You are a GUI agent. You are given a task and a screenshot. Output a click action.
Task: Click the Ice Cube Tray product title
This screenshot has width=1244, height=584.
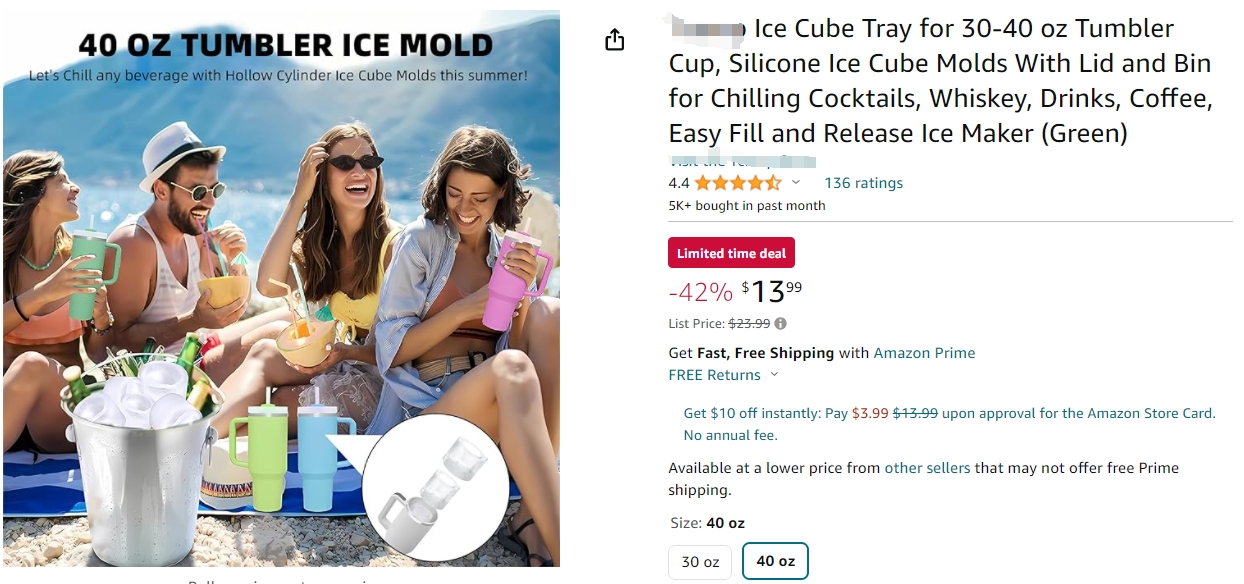tap(940, 81)
